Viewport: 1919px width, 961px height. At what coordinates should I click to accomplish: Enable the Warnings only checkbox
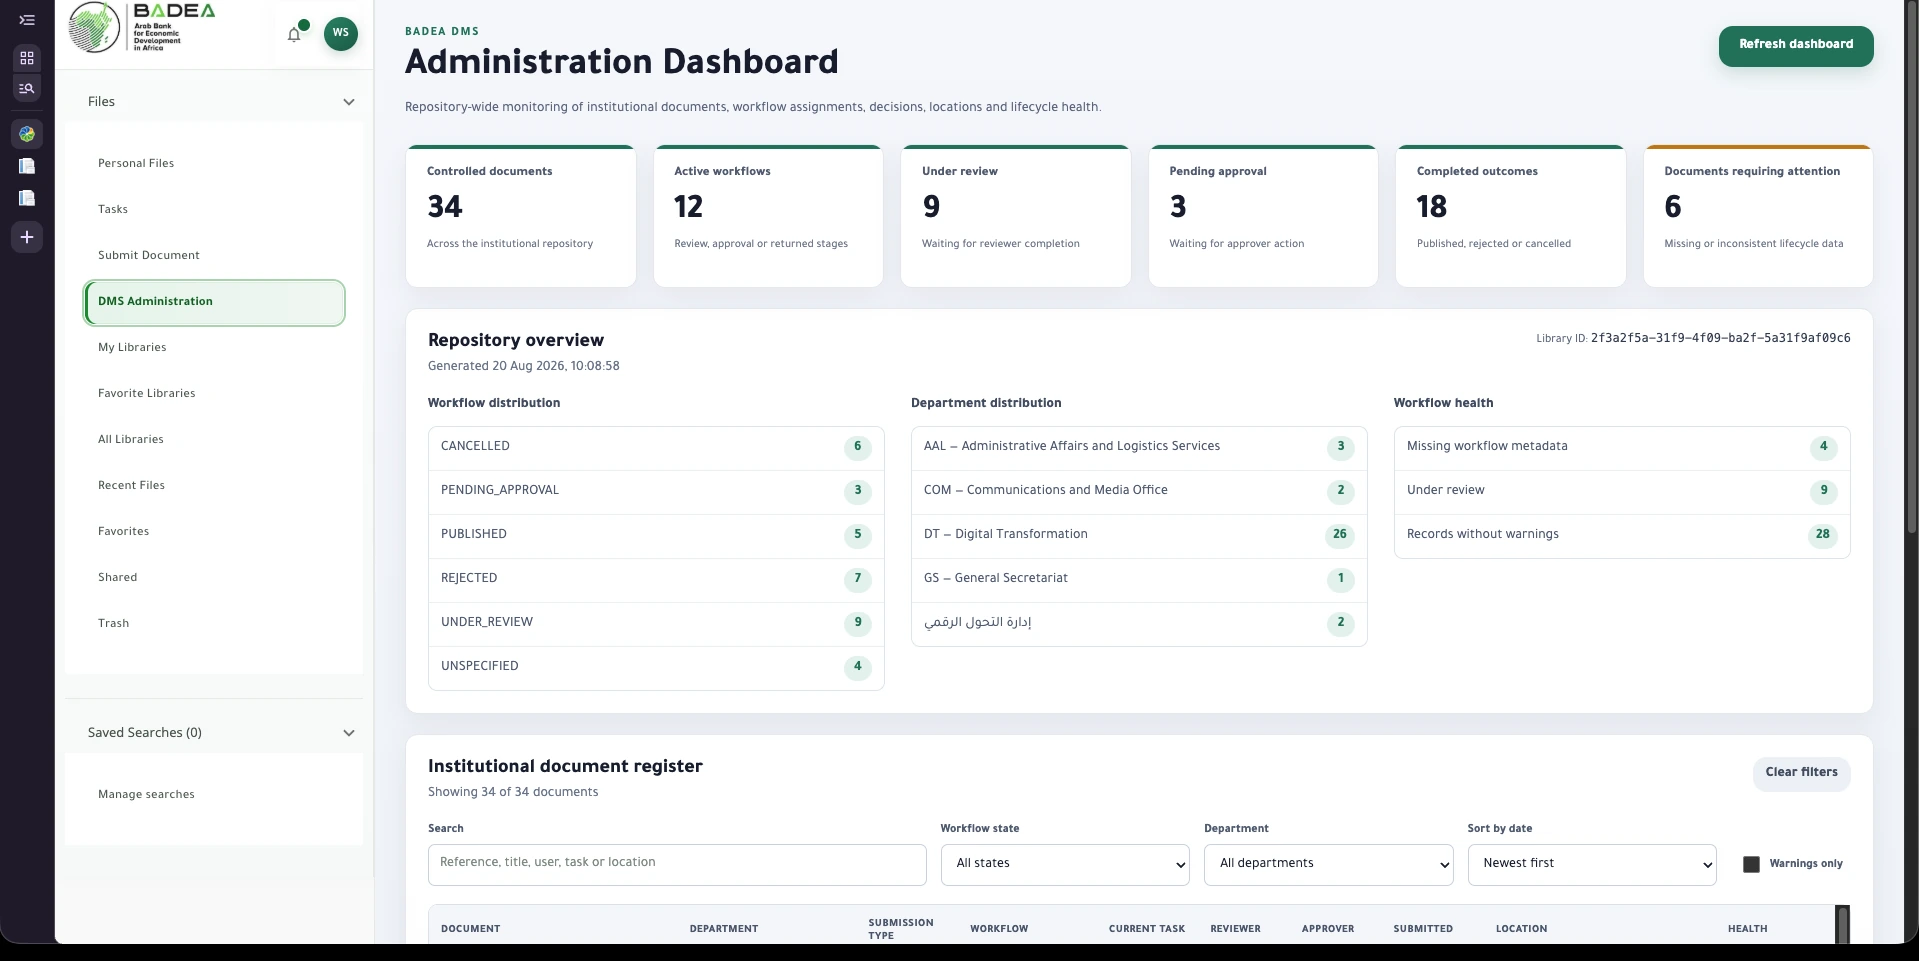1751,864
